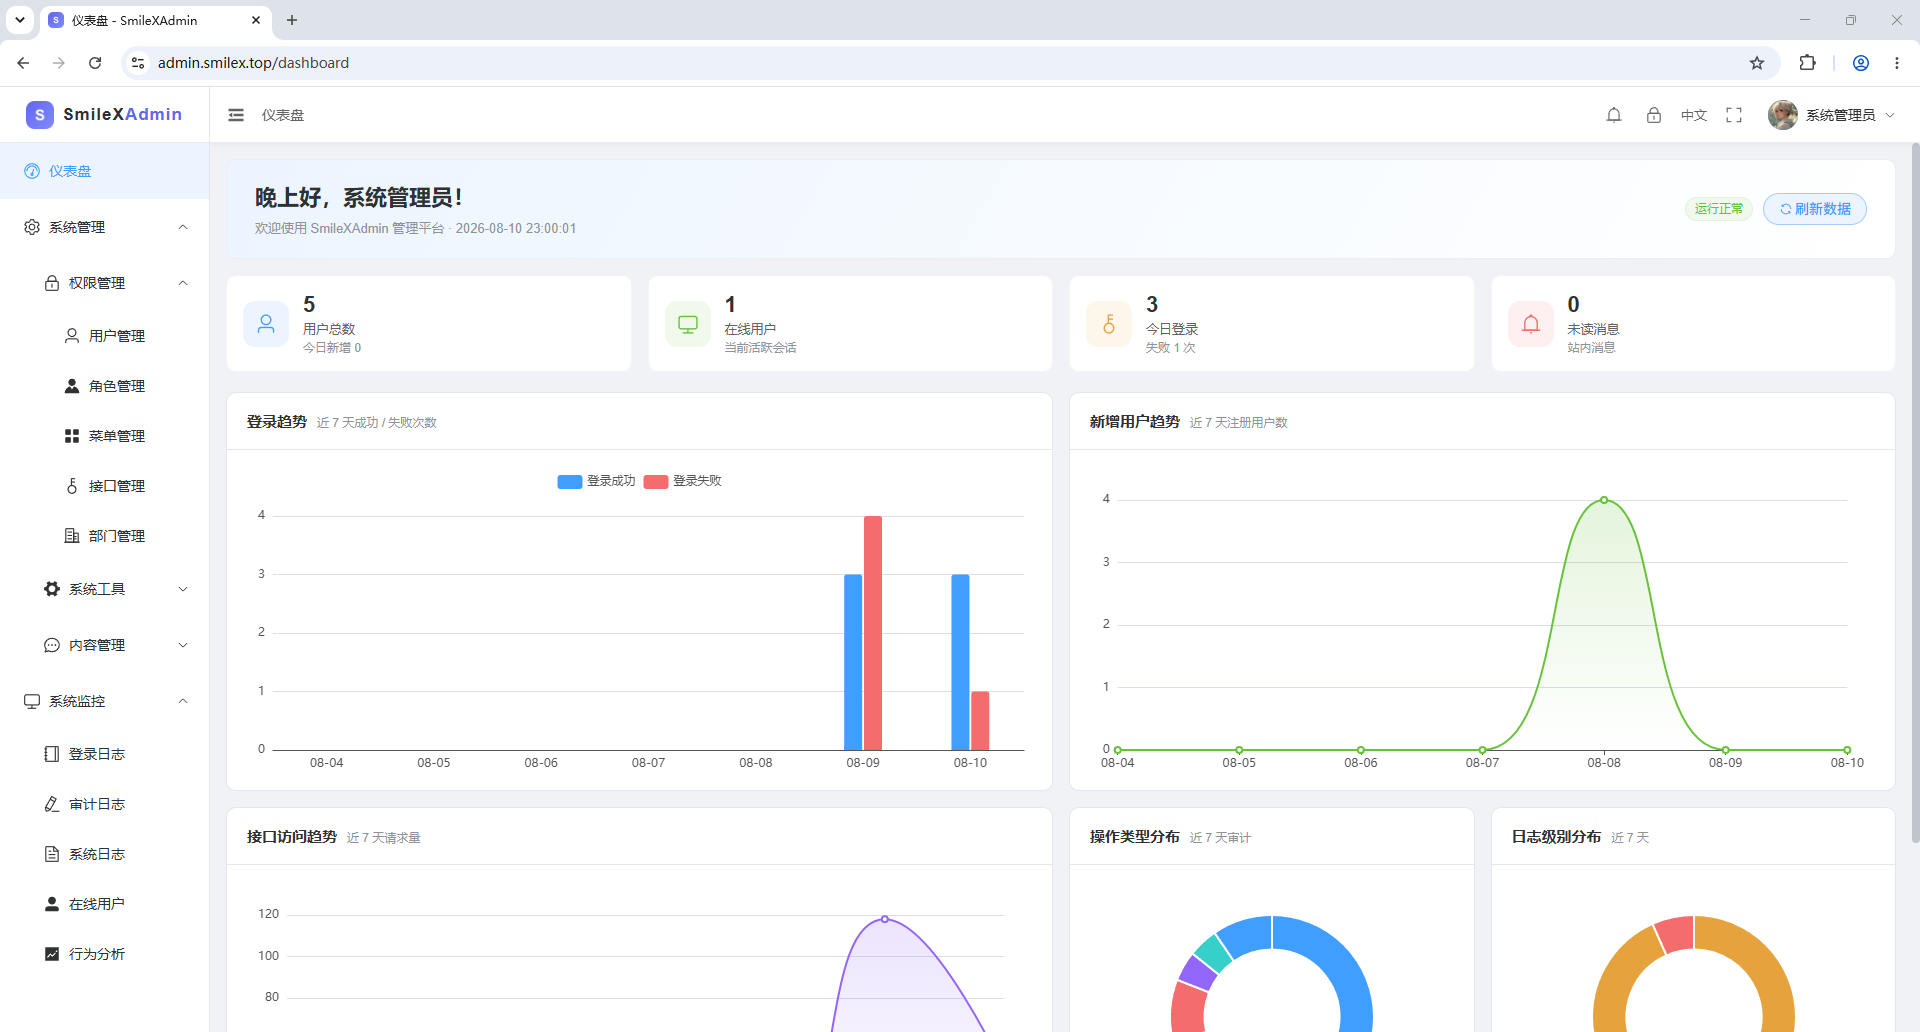Click the 菜单管理 grid icon
This screenshot has width=1920, height=1032.
click(72, 436)
